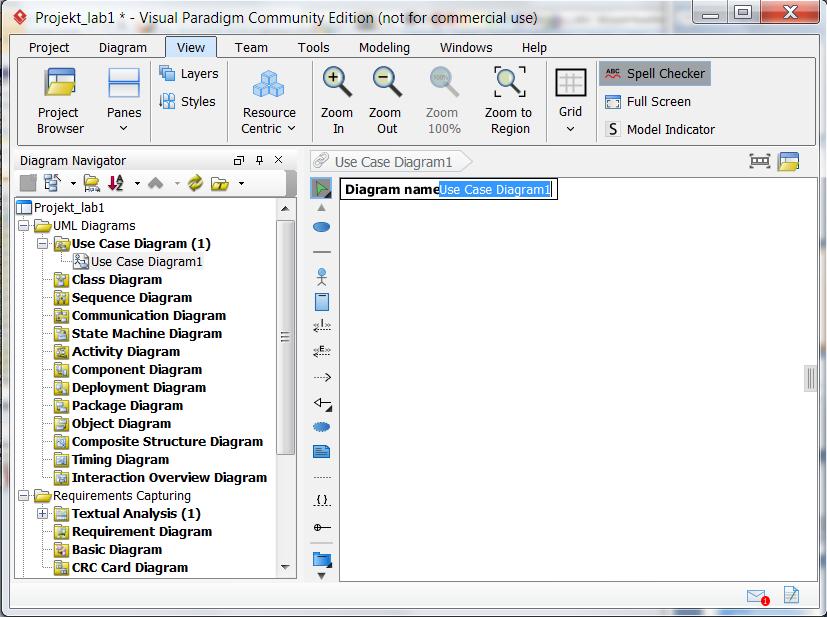Click the Zoom Out magnifier
Screen dimensions: 827x617
386,100
